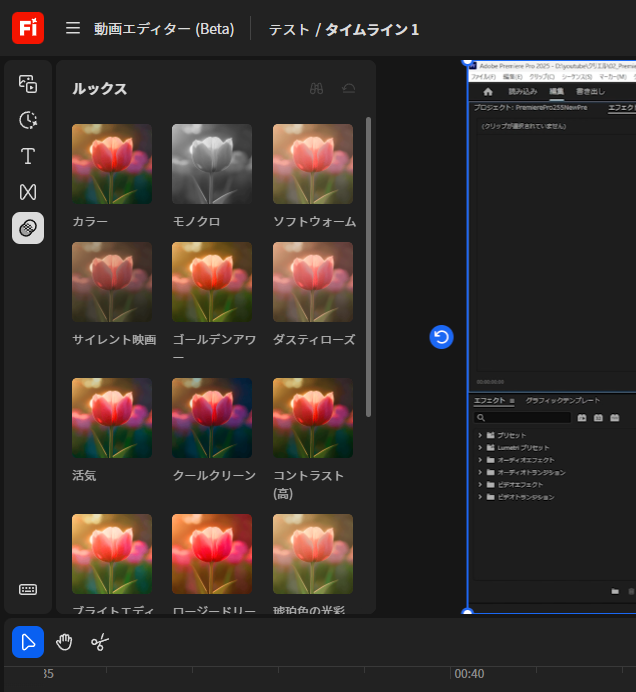This screenshot has height=692, width=636.
Task: Choose the クールクリーン look thumbnail
Action: pos(212,418)
